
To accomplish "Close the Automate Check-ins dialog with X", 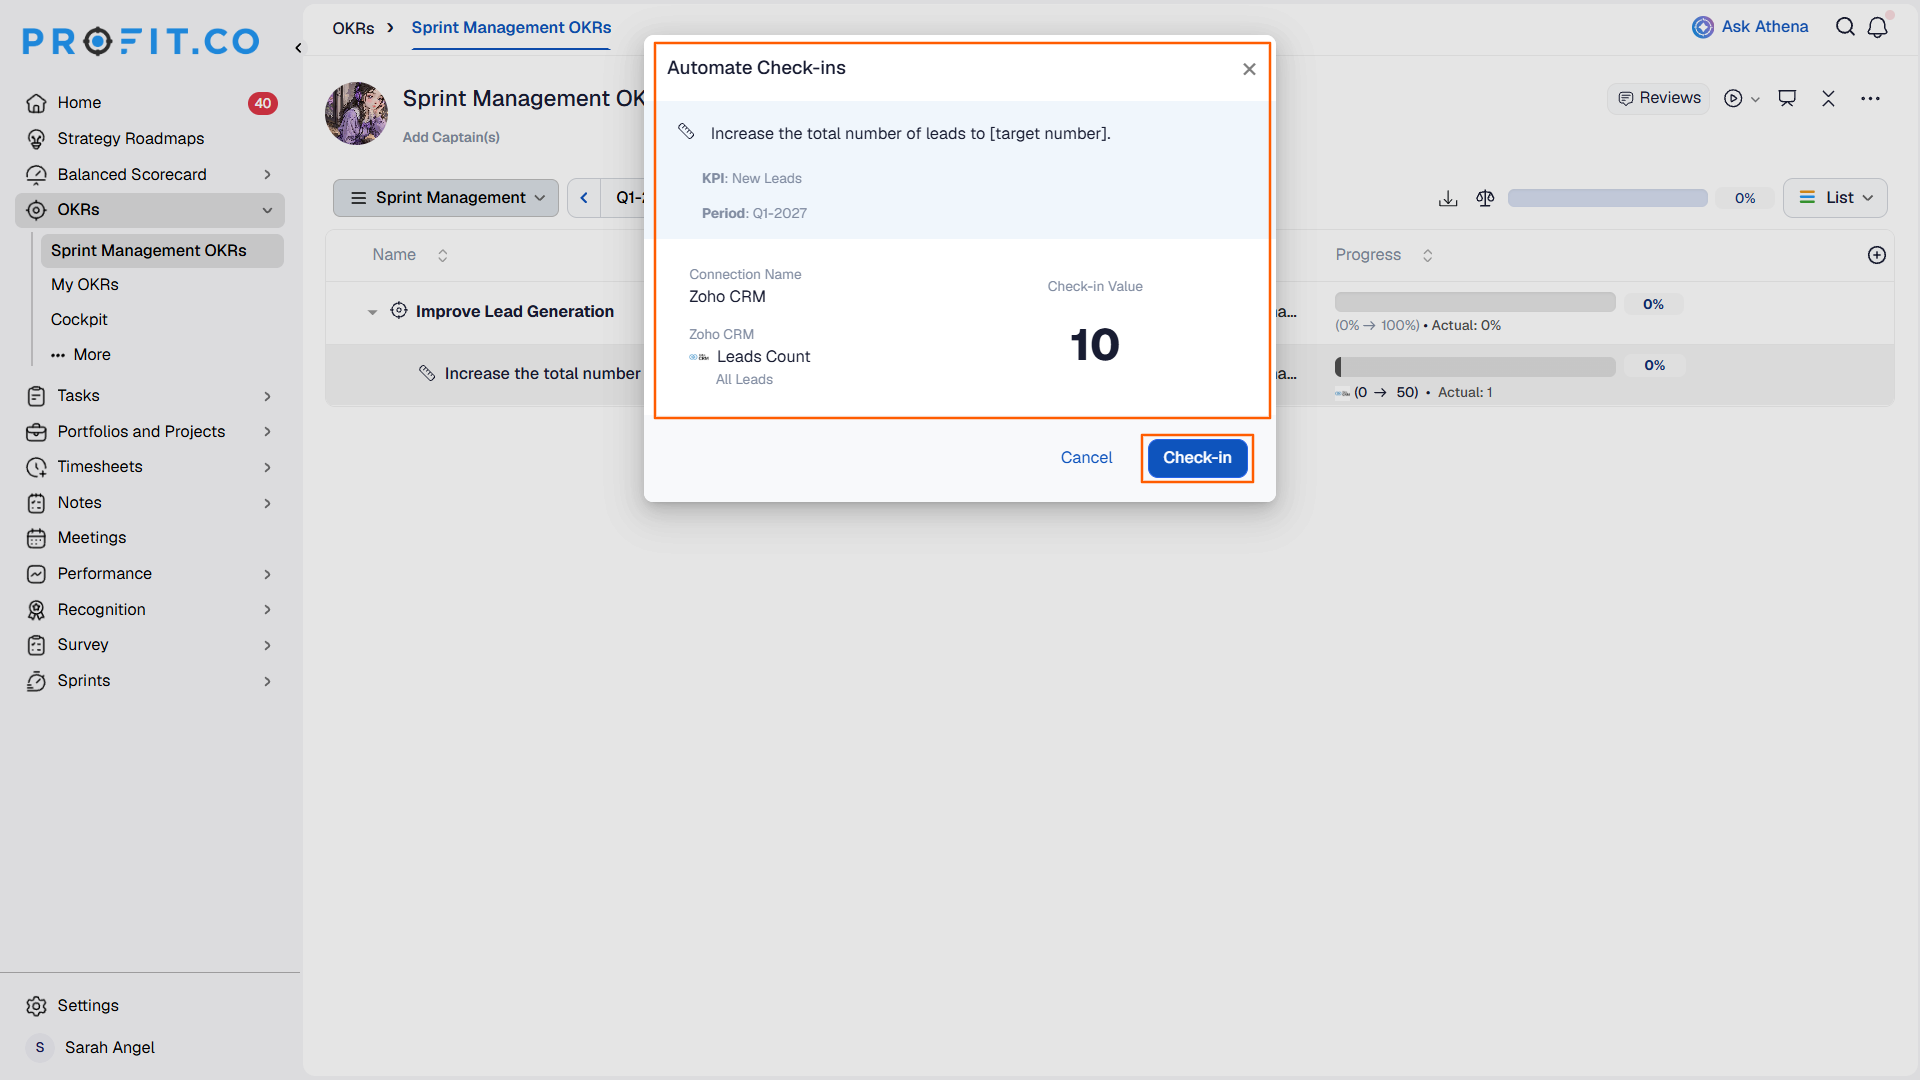I will pos(1249,69).
